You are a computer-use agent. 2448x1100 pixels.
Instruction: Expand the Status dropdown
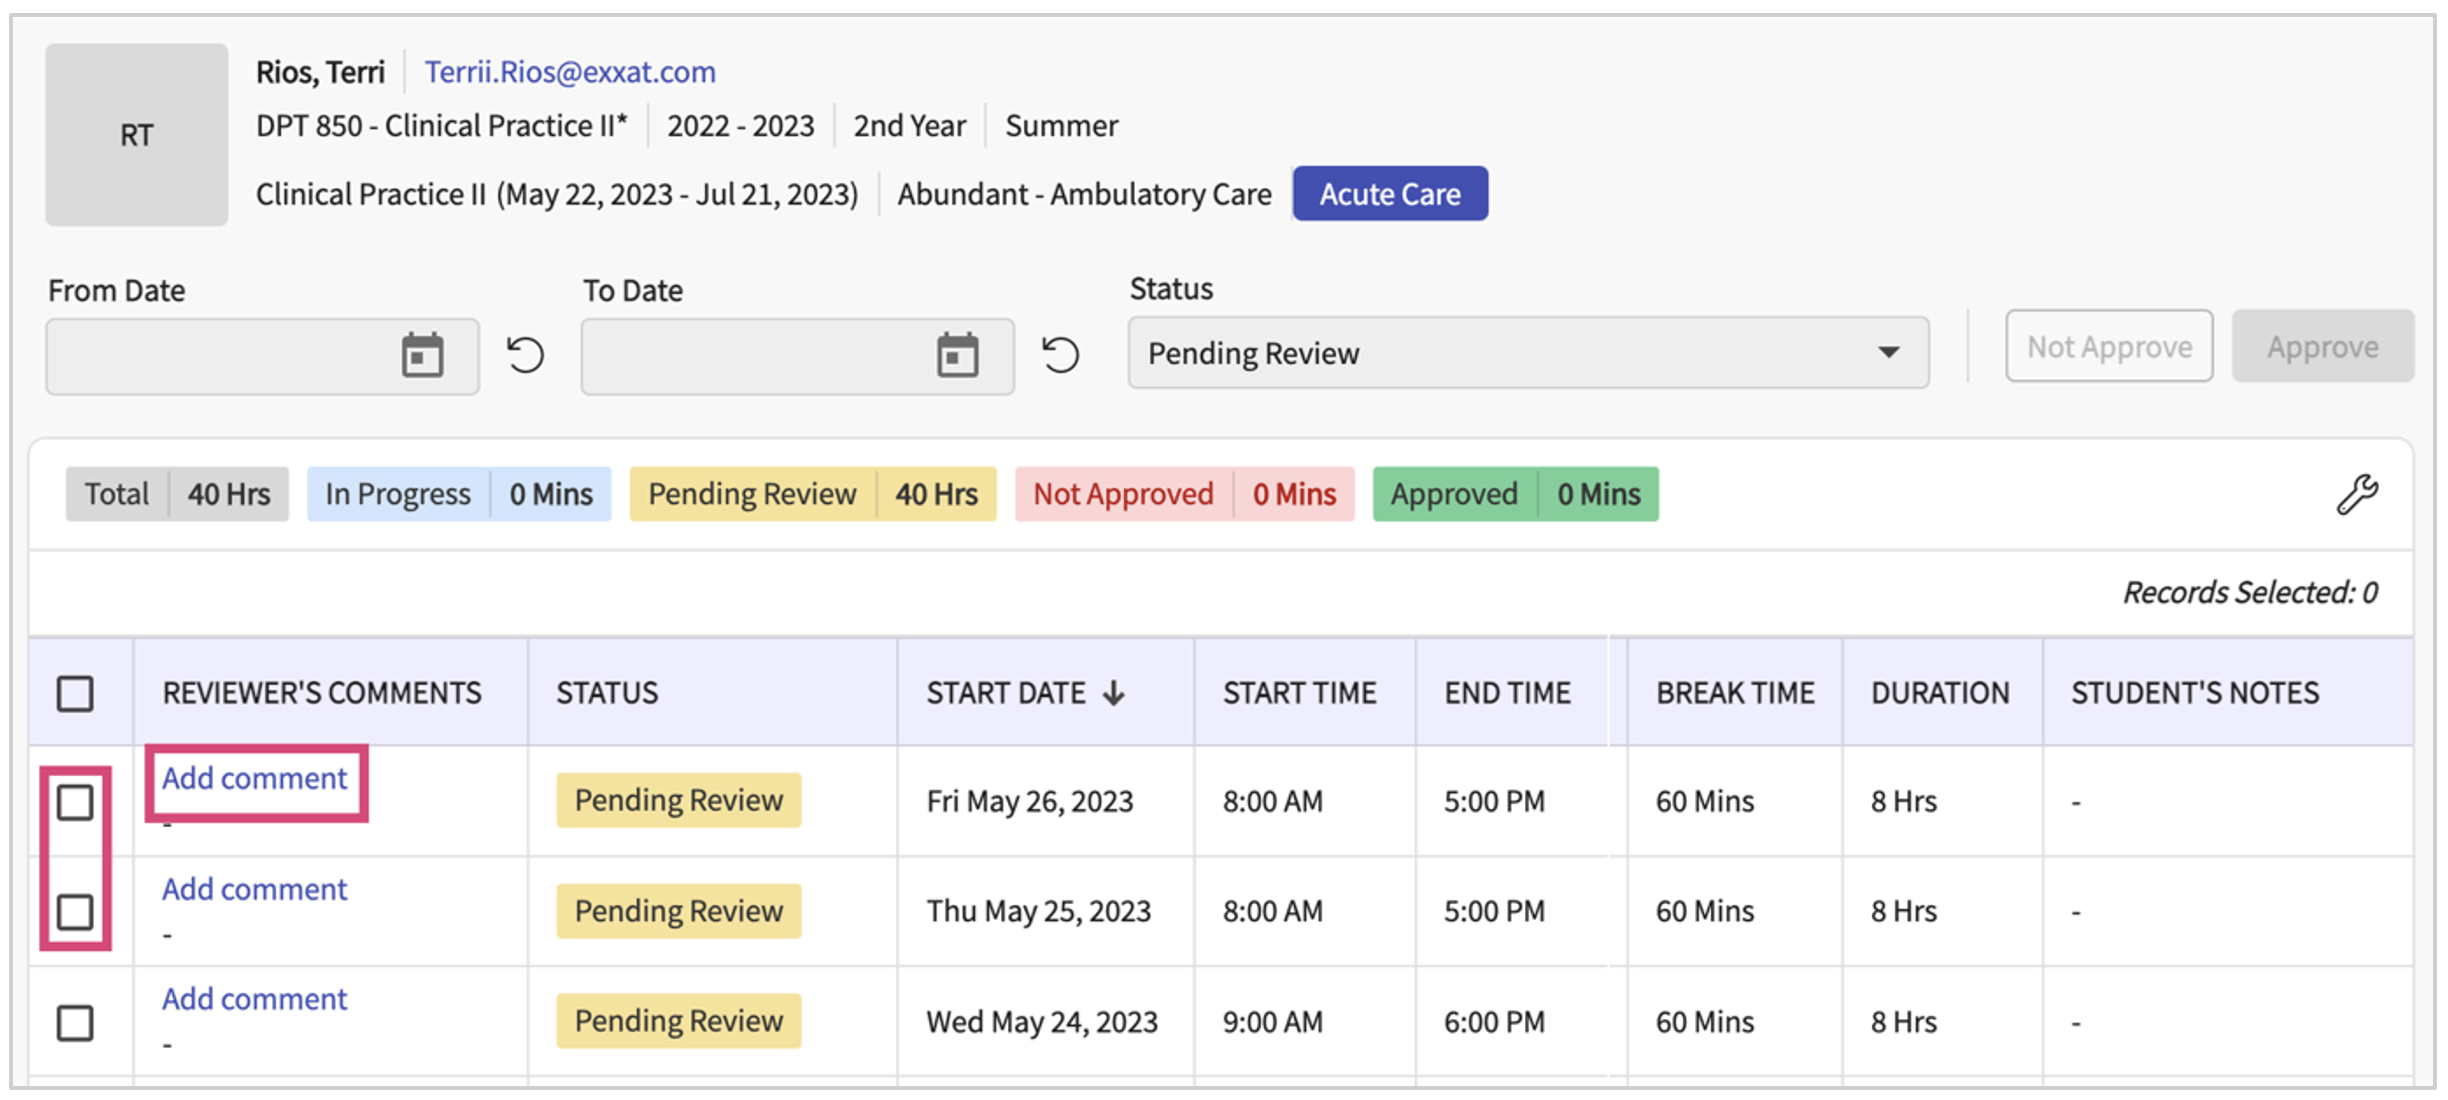[x=1528, y=353]
